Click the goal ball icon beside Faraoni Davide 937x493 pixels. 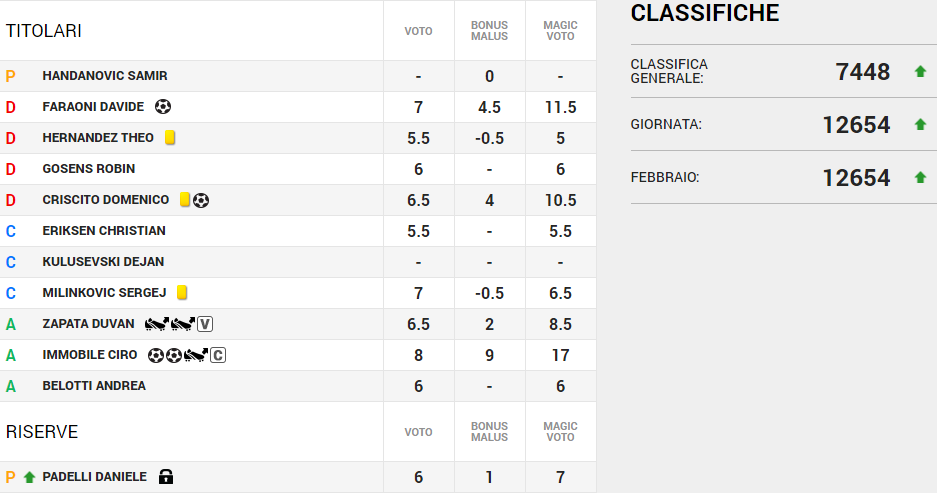(x=163, y=107)
